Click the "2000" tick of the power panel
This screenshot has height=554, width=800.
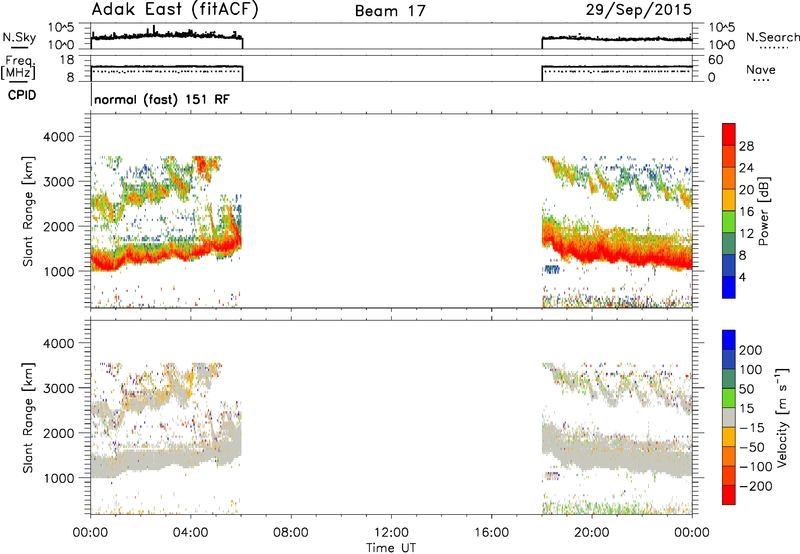click(x=58, y=226)
